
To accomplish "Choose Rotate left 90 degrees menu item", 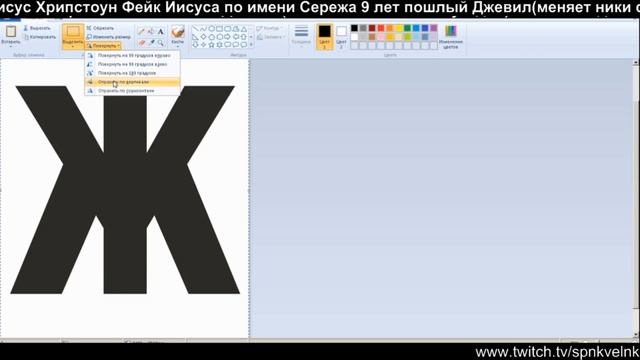I will pyautogui.click(x=132, y=64).
